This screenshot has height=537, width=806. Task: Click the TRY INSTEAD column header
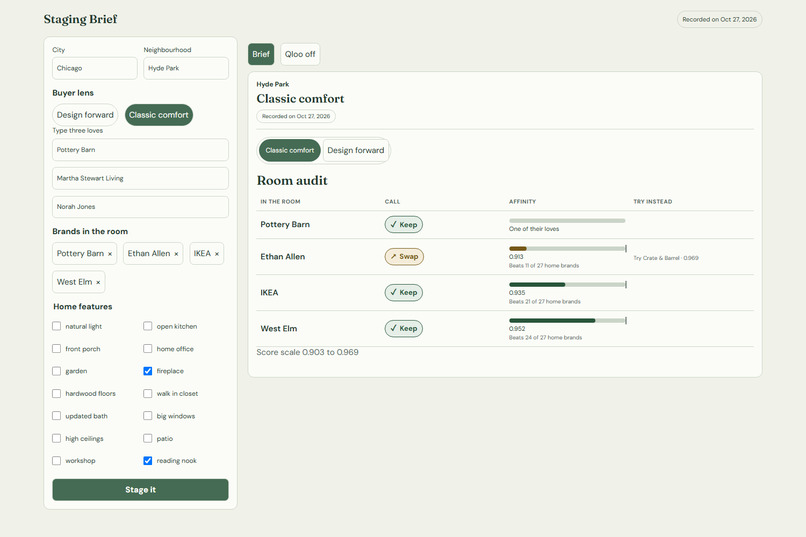652,201
